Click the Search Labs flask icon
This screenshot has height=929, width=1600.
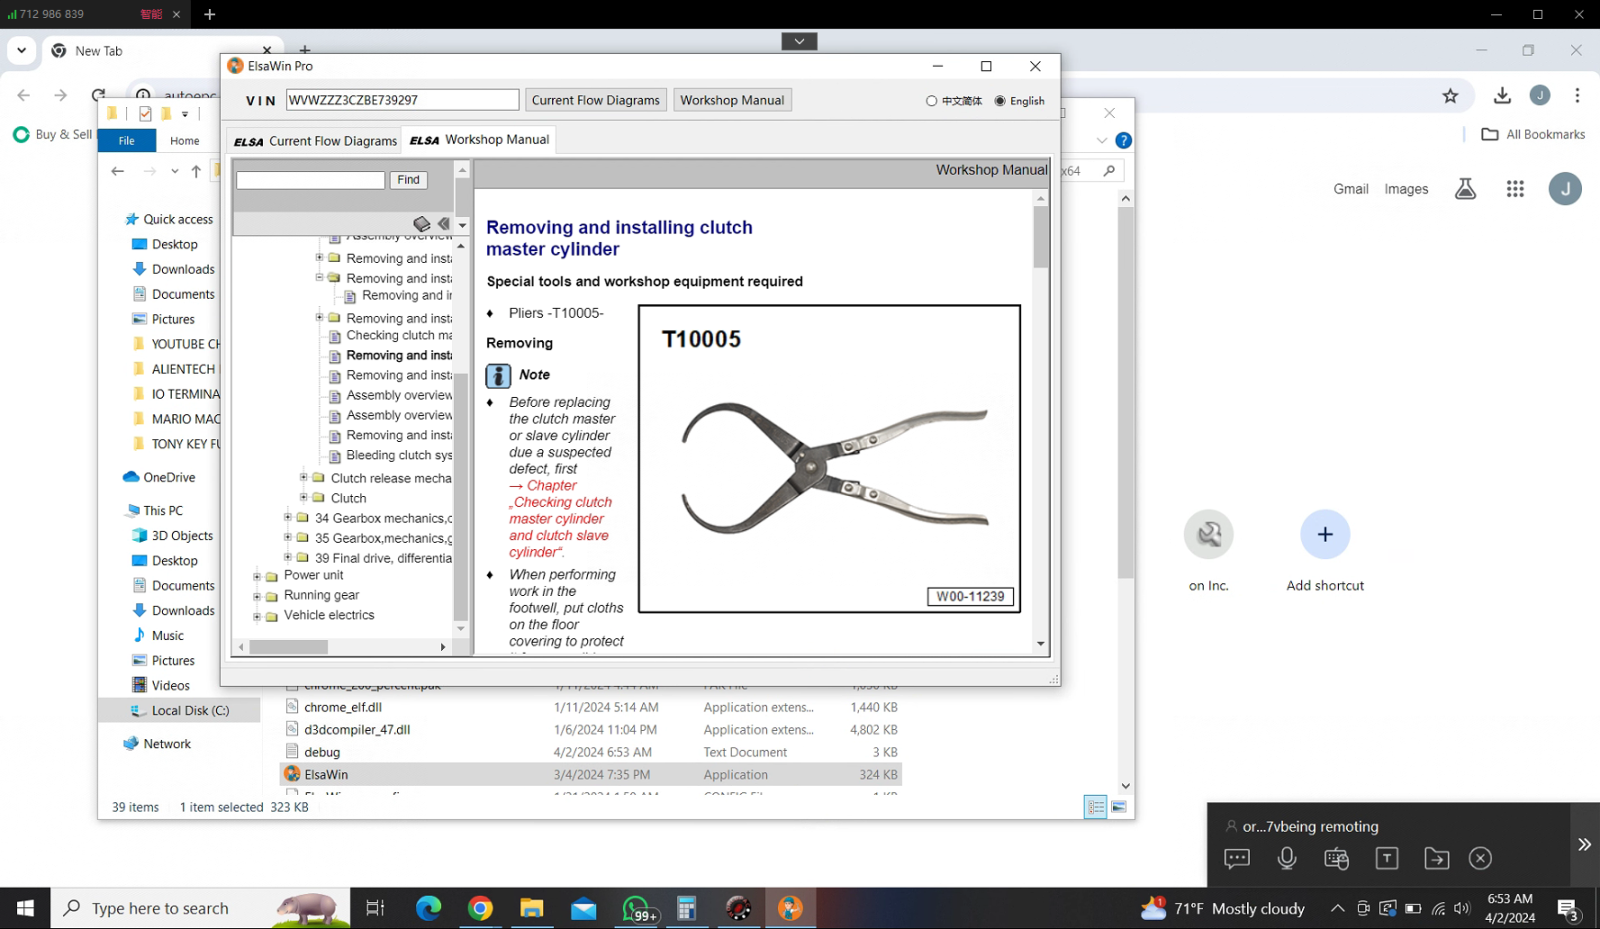pyautogui.click(x=1465, y=189)
